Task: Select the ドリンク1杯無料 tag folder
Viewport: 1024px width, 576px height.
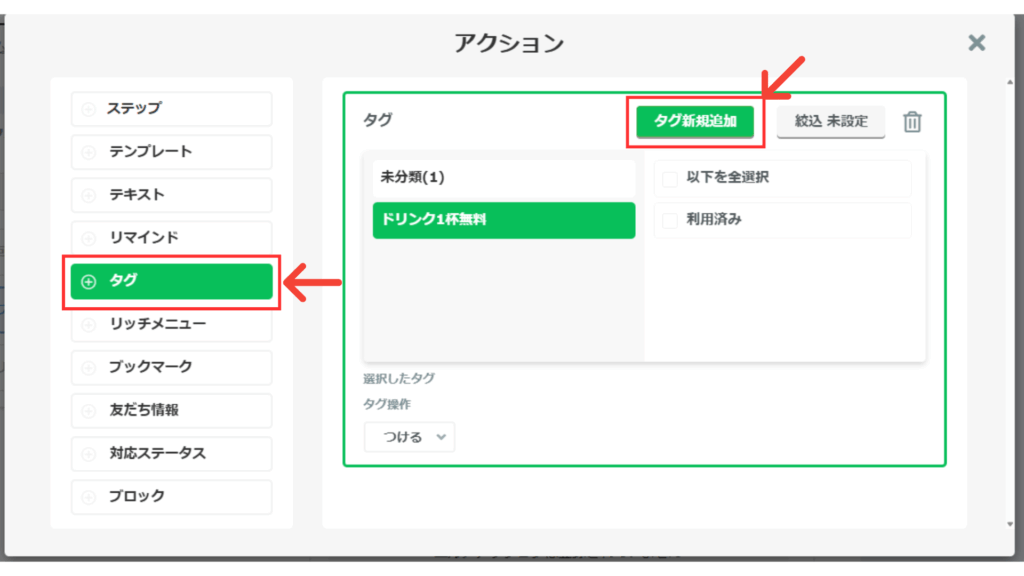Action: (503, 220)
